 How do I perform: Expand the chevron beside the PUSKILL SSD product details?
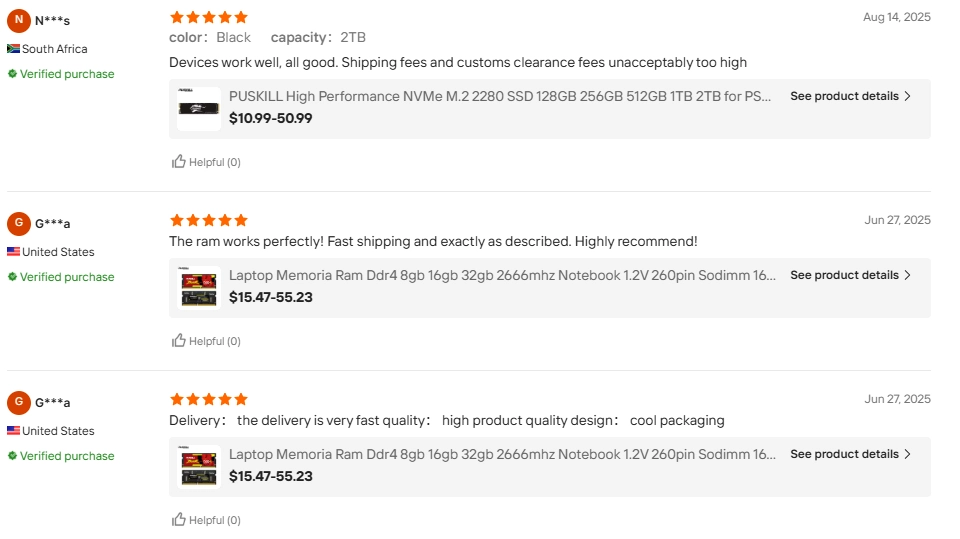907,97
